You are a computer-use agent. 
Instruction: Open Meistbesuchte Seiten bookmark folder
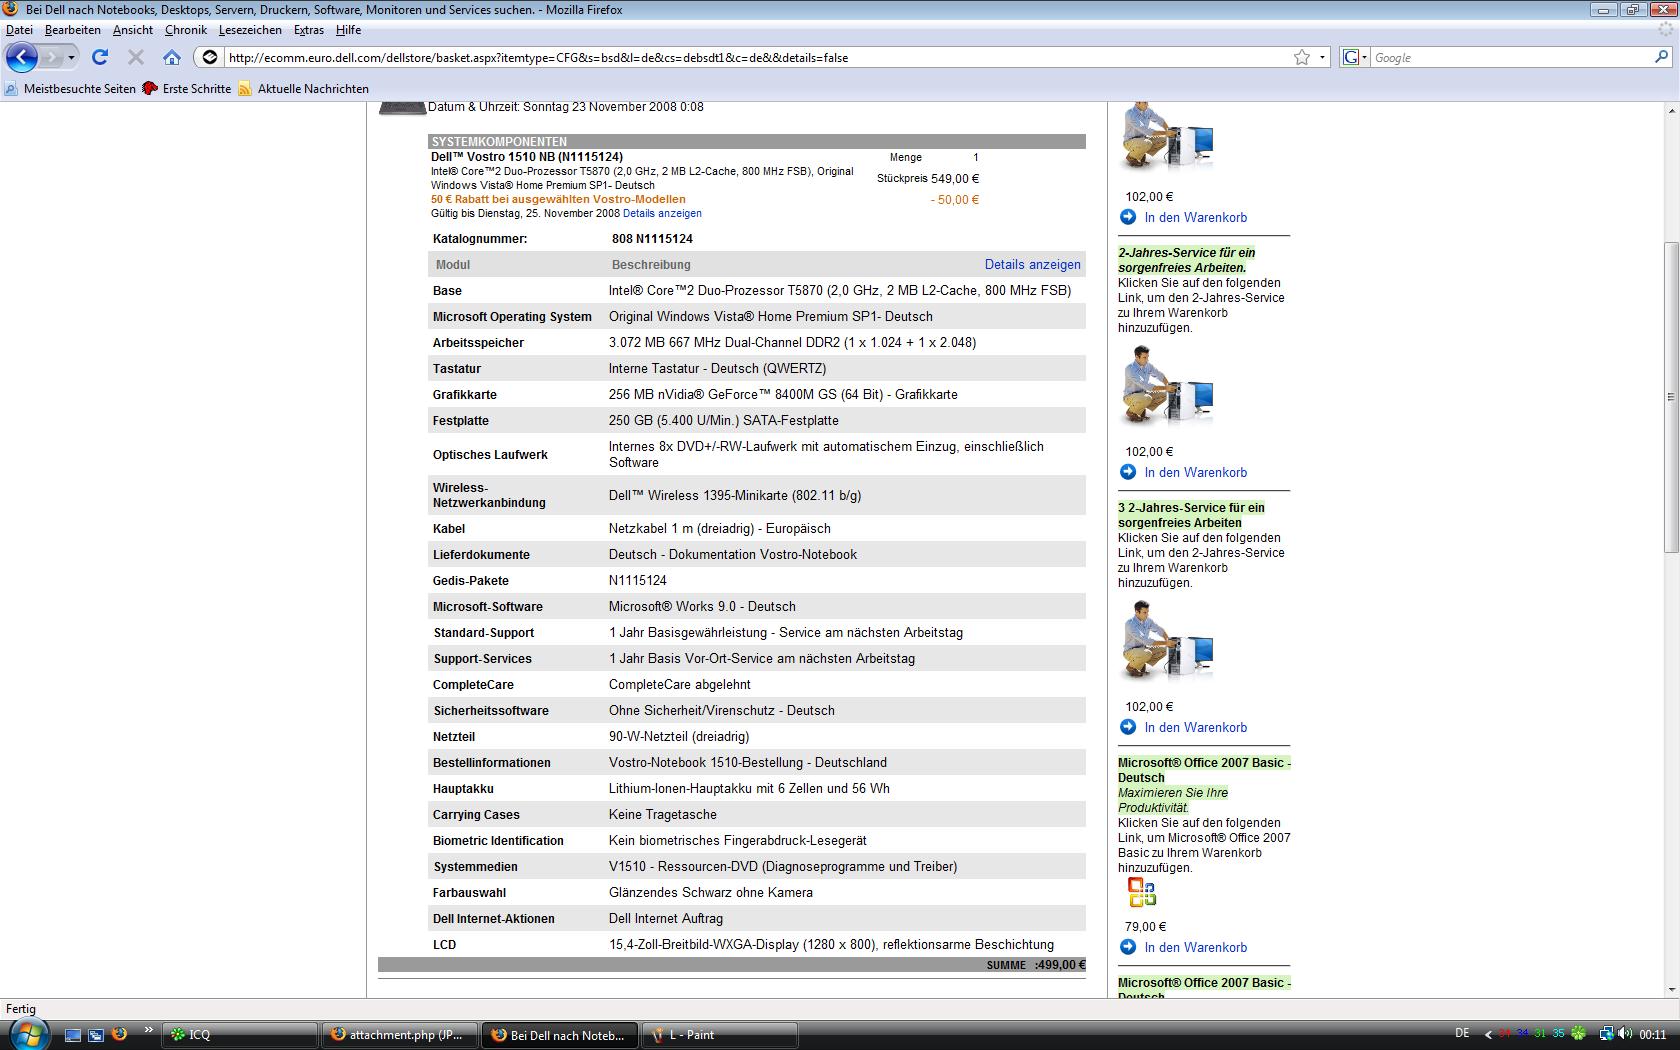[x=70, y=89]
